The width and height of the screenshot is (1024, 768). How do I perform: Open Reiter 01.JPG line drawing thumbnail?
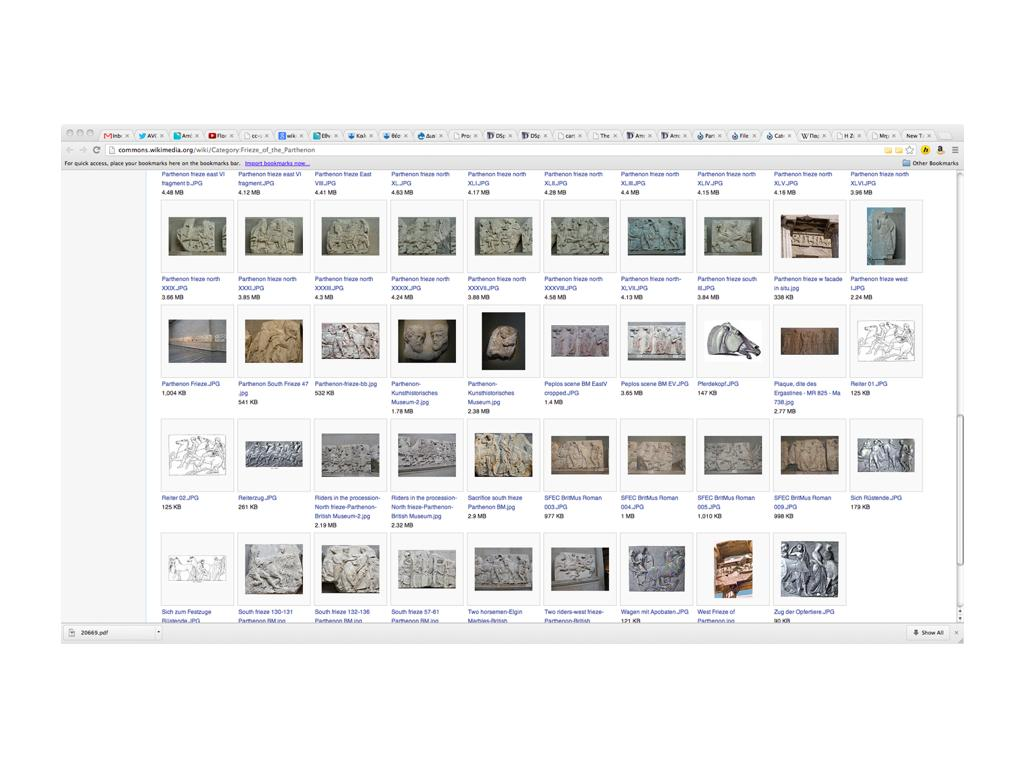[x=886, y=341]
